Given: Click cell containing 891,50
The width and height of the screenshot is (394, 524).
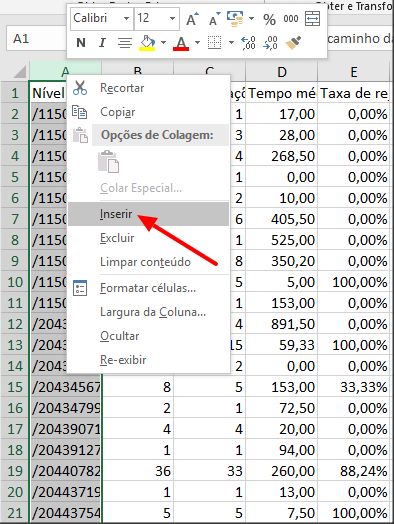Looking at the screenshot, I should coord(282,324).
